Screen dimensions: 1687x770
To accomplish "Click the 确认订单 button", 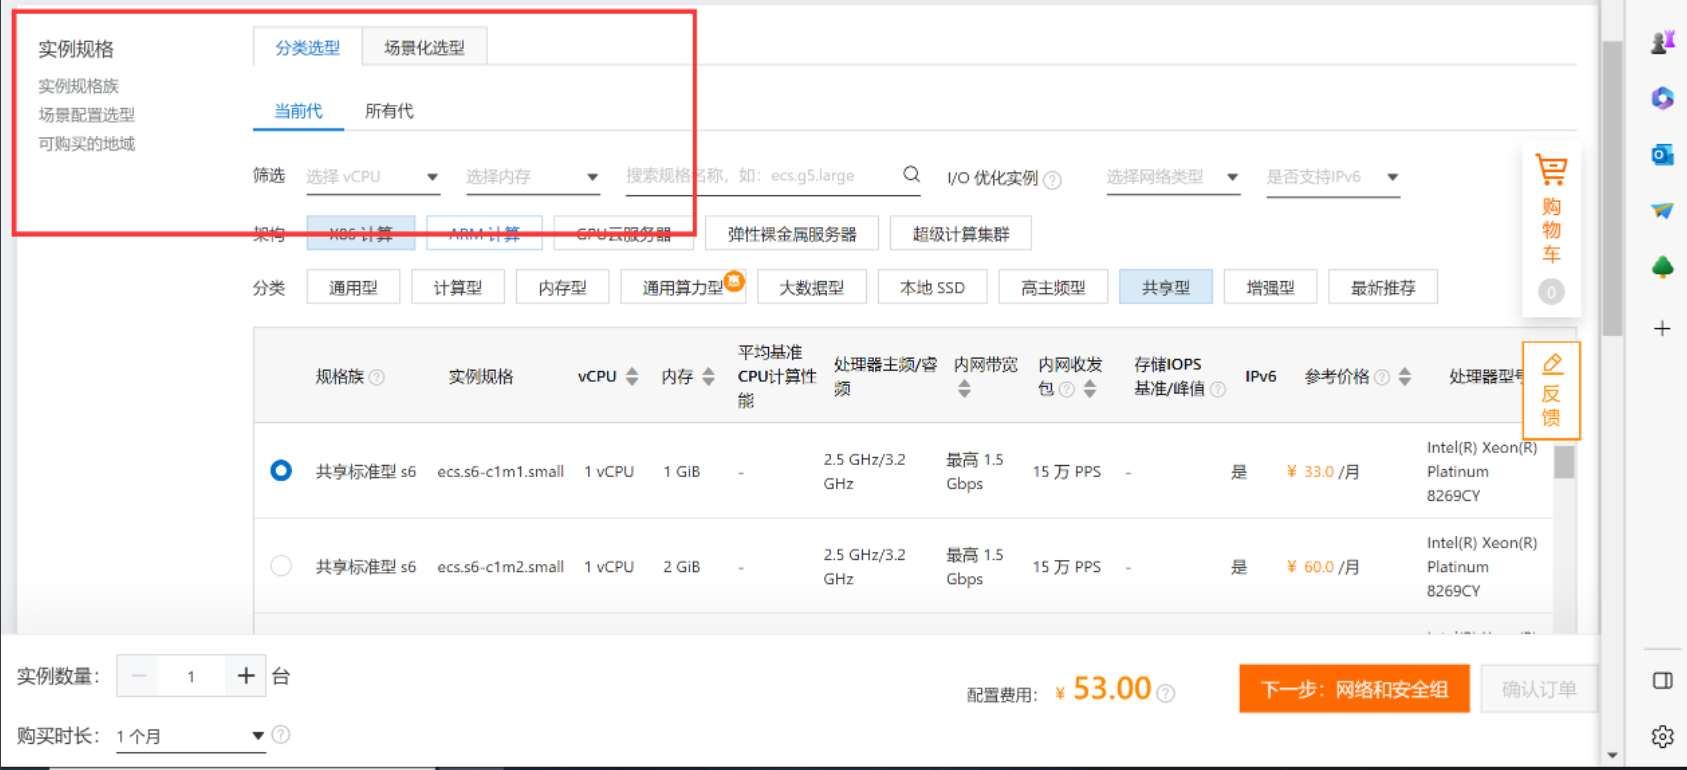I will pyautogui.click(x=1539, y=689).
